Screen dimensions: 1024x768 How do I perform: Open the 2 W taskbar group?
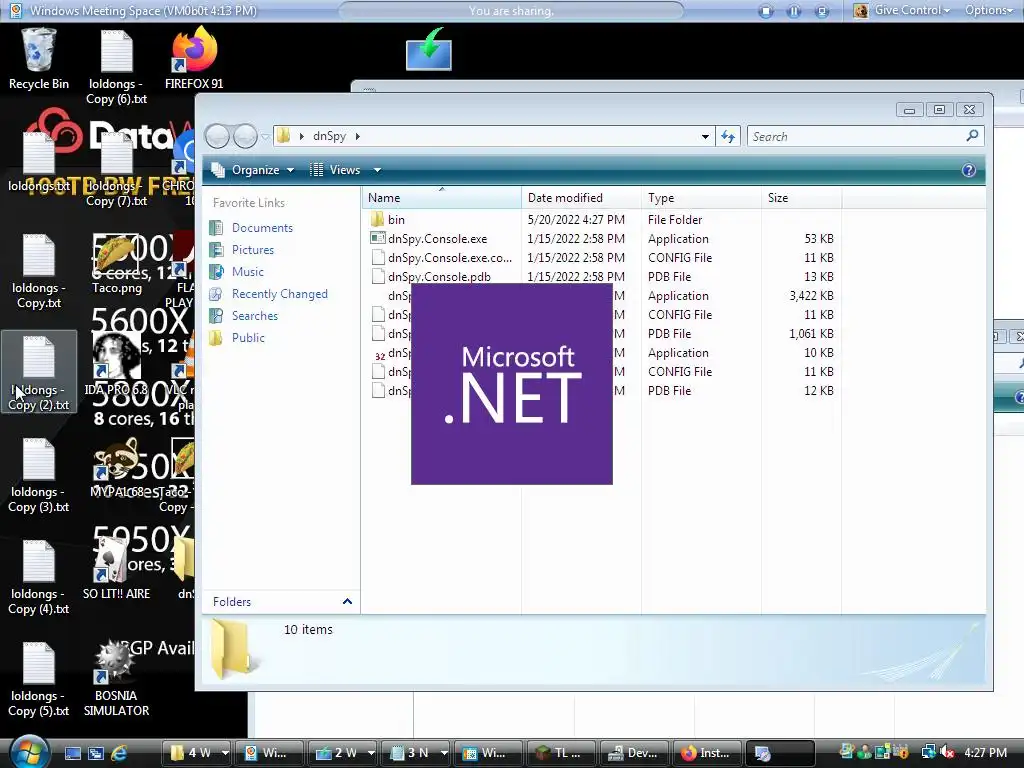click(x=343, y=753)
